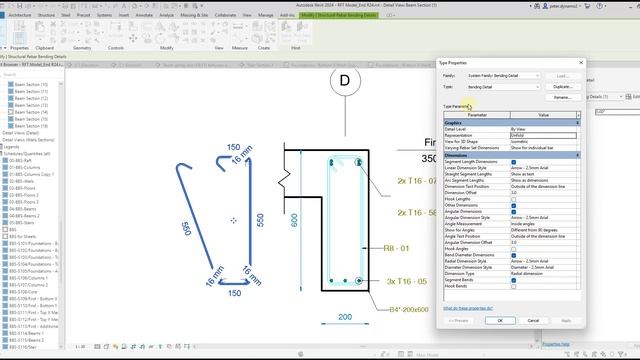This screenshot has height=360, width=640.
Task: Enable the Hook Angles checkbox
Action: click(x=513, y=249)
